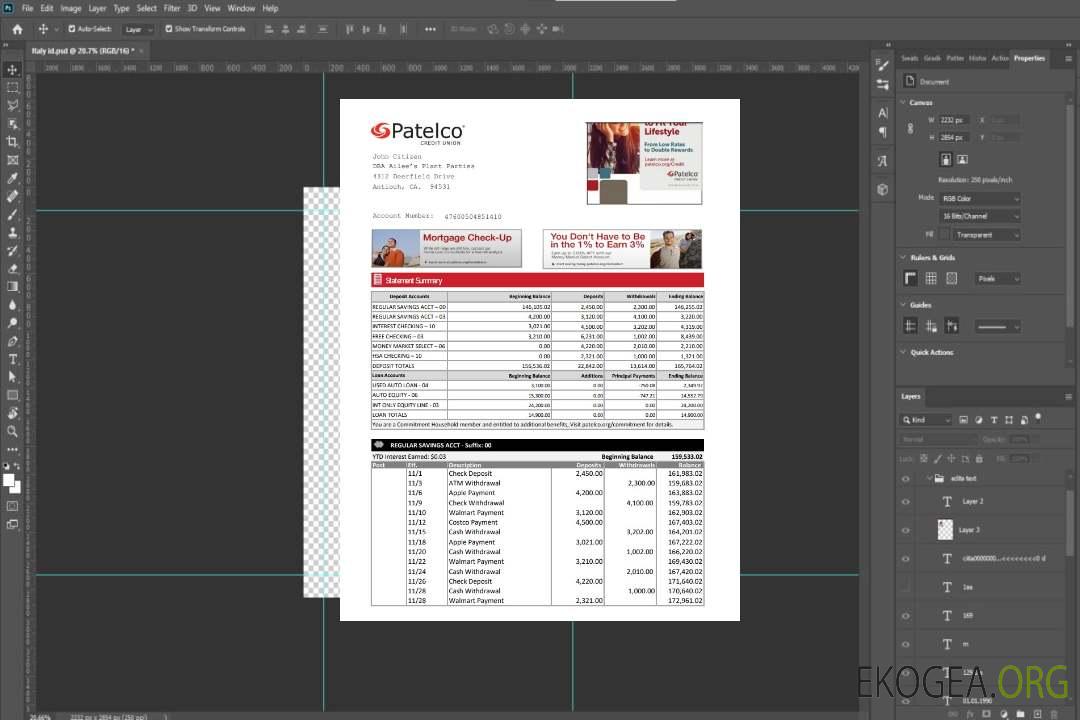This screenshot has width=1080, height=720.
Task: Open the Character panel icon
Action: pos(883,112)
